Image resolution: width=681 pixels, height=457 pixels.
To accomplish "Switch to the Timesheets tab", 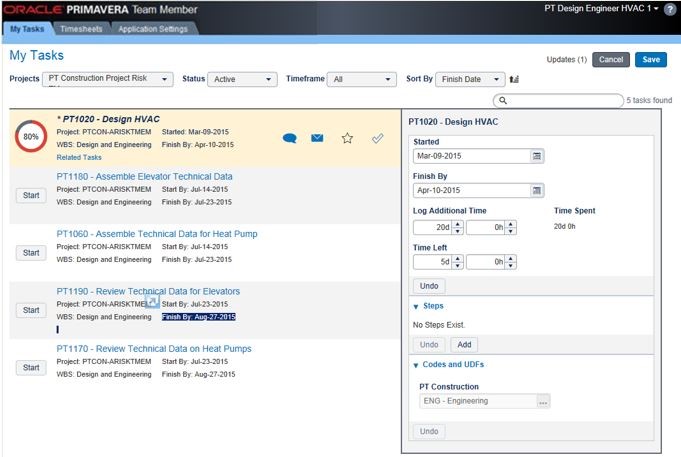I will click(x=81, y=29).
